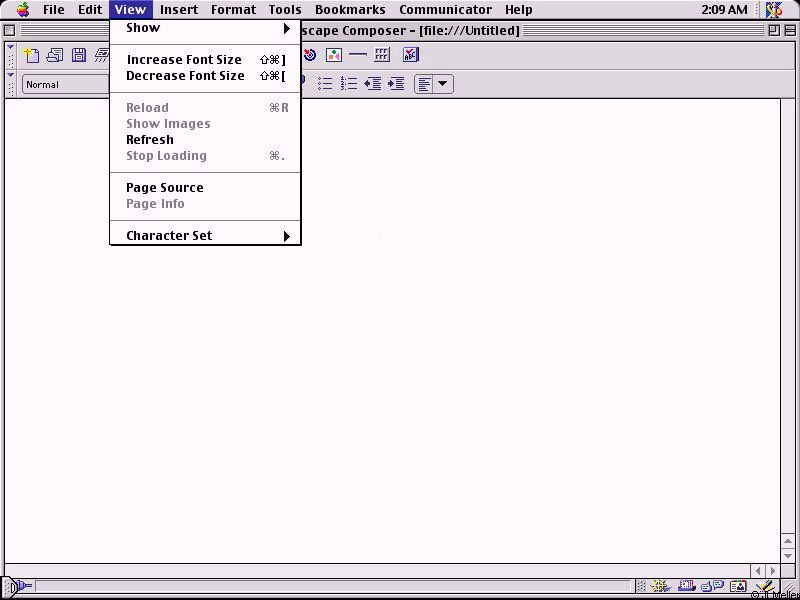Open the Format menu
The height and width of the screenshot is (600, 800).
coord(233,10)
